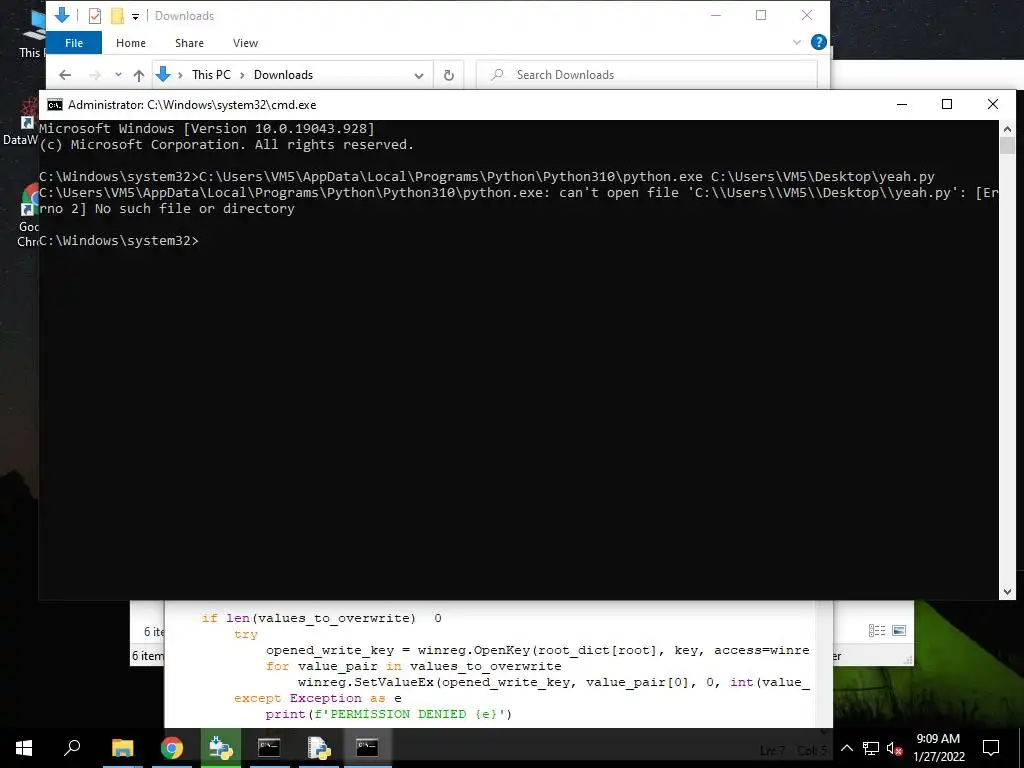The width and height of the screenshot is (1024, 768).
Task: Click the 'No such file or directory' error text
Action: point(195,209)
